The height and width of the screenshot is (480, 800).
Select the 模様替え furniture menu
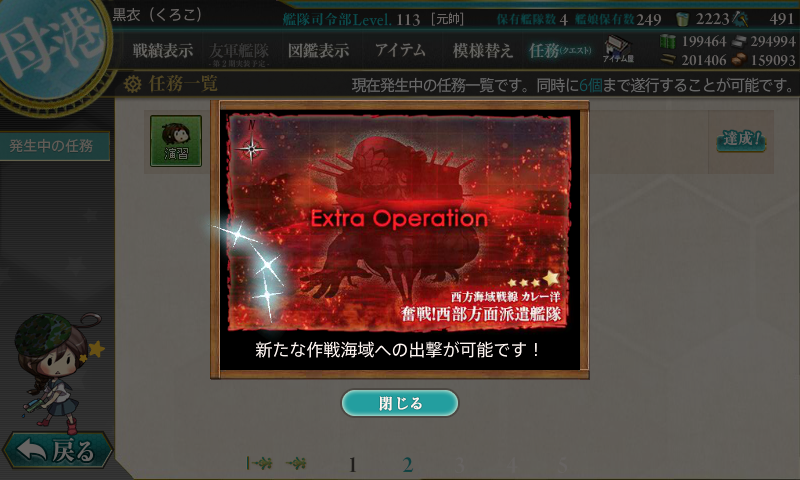[482, 50]
